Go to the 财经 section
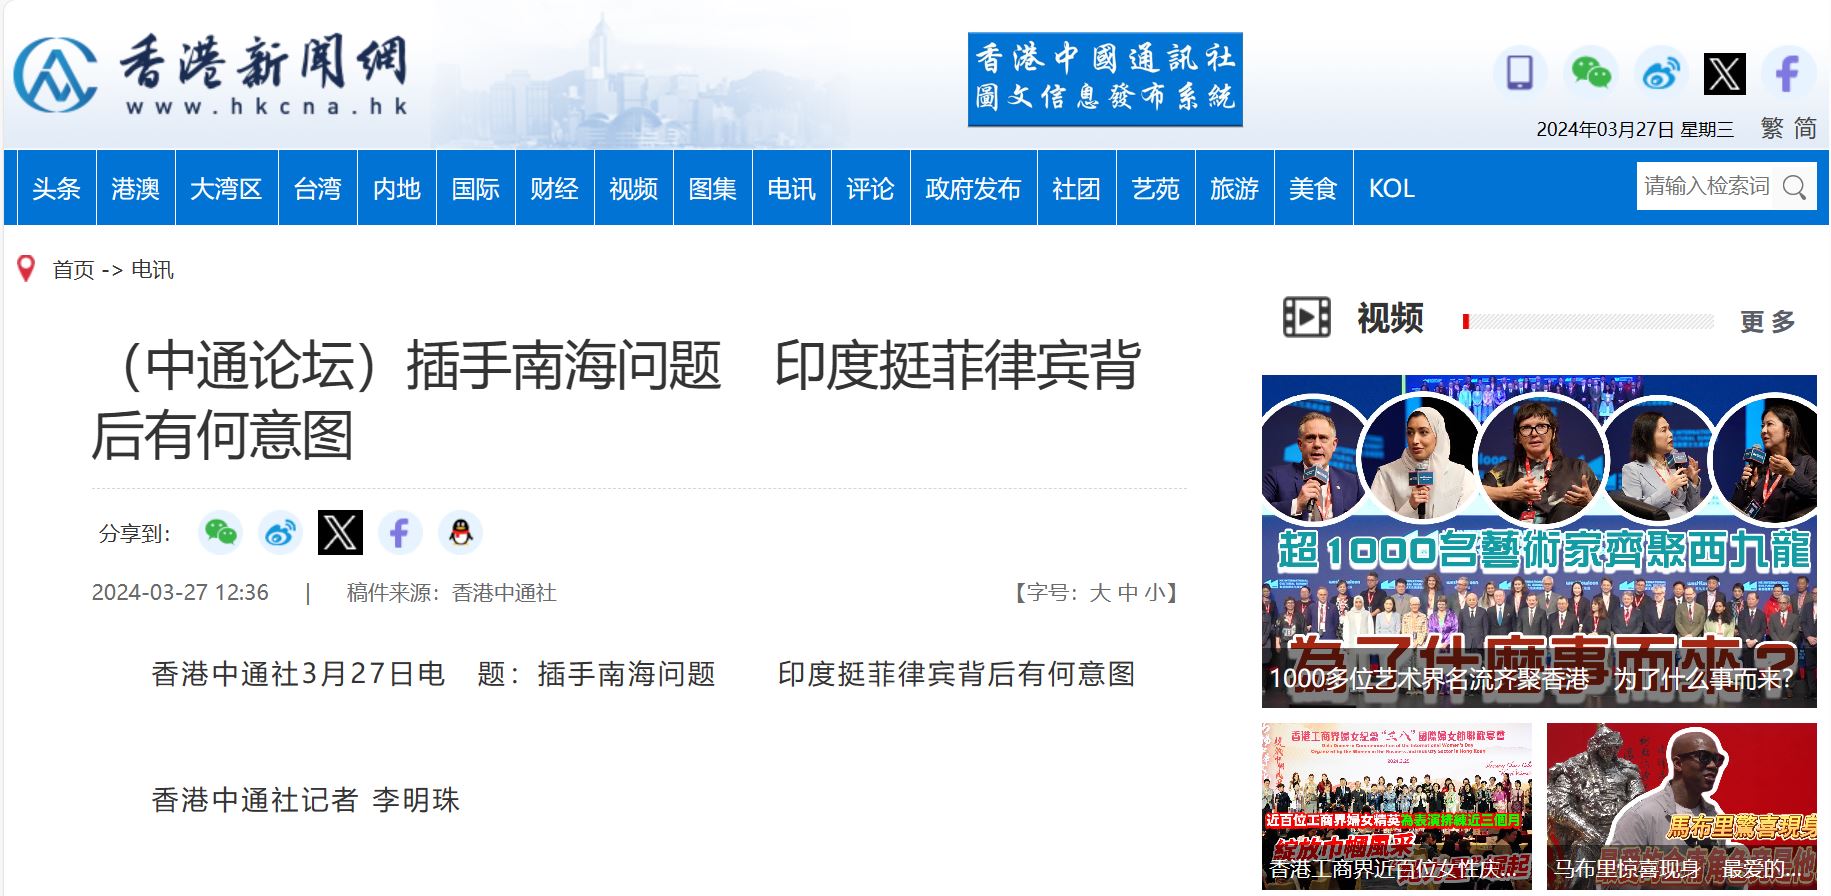This screenshot has width=1831, height=896. pos(554,189)
